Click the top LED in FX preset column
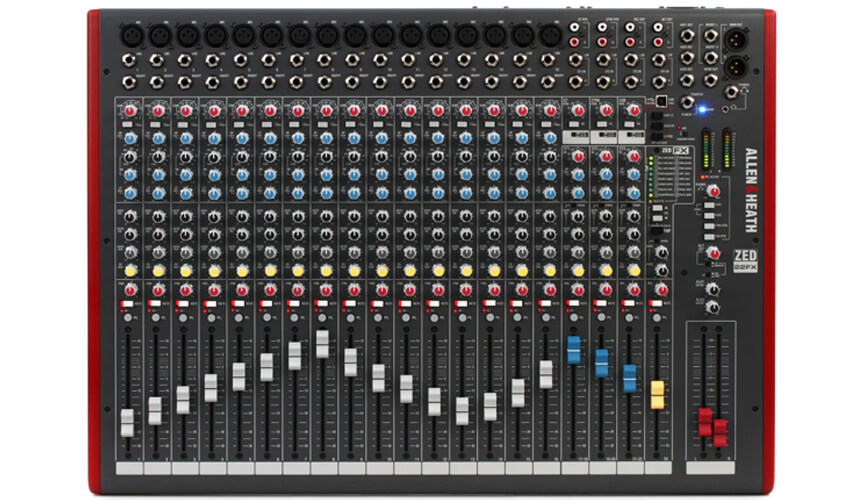This screenshot has height=500, width=850. [x=651, y=159]
